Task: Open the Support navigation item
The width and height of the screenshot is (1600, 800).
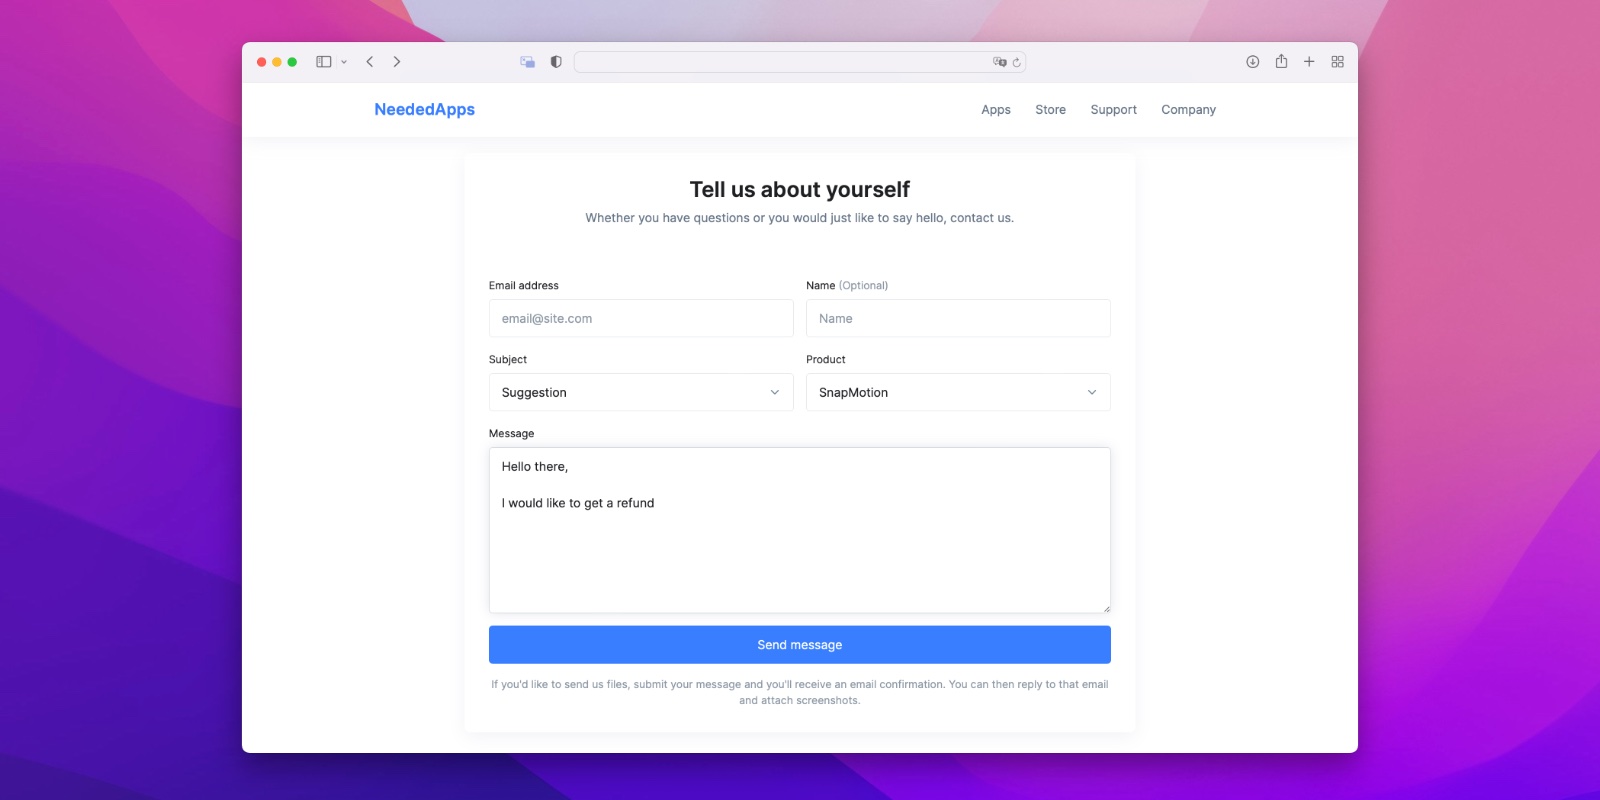Action: [1113, 110]
